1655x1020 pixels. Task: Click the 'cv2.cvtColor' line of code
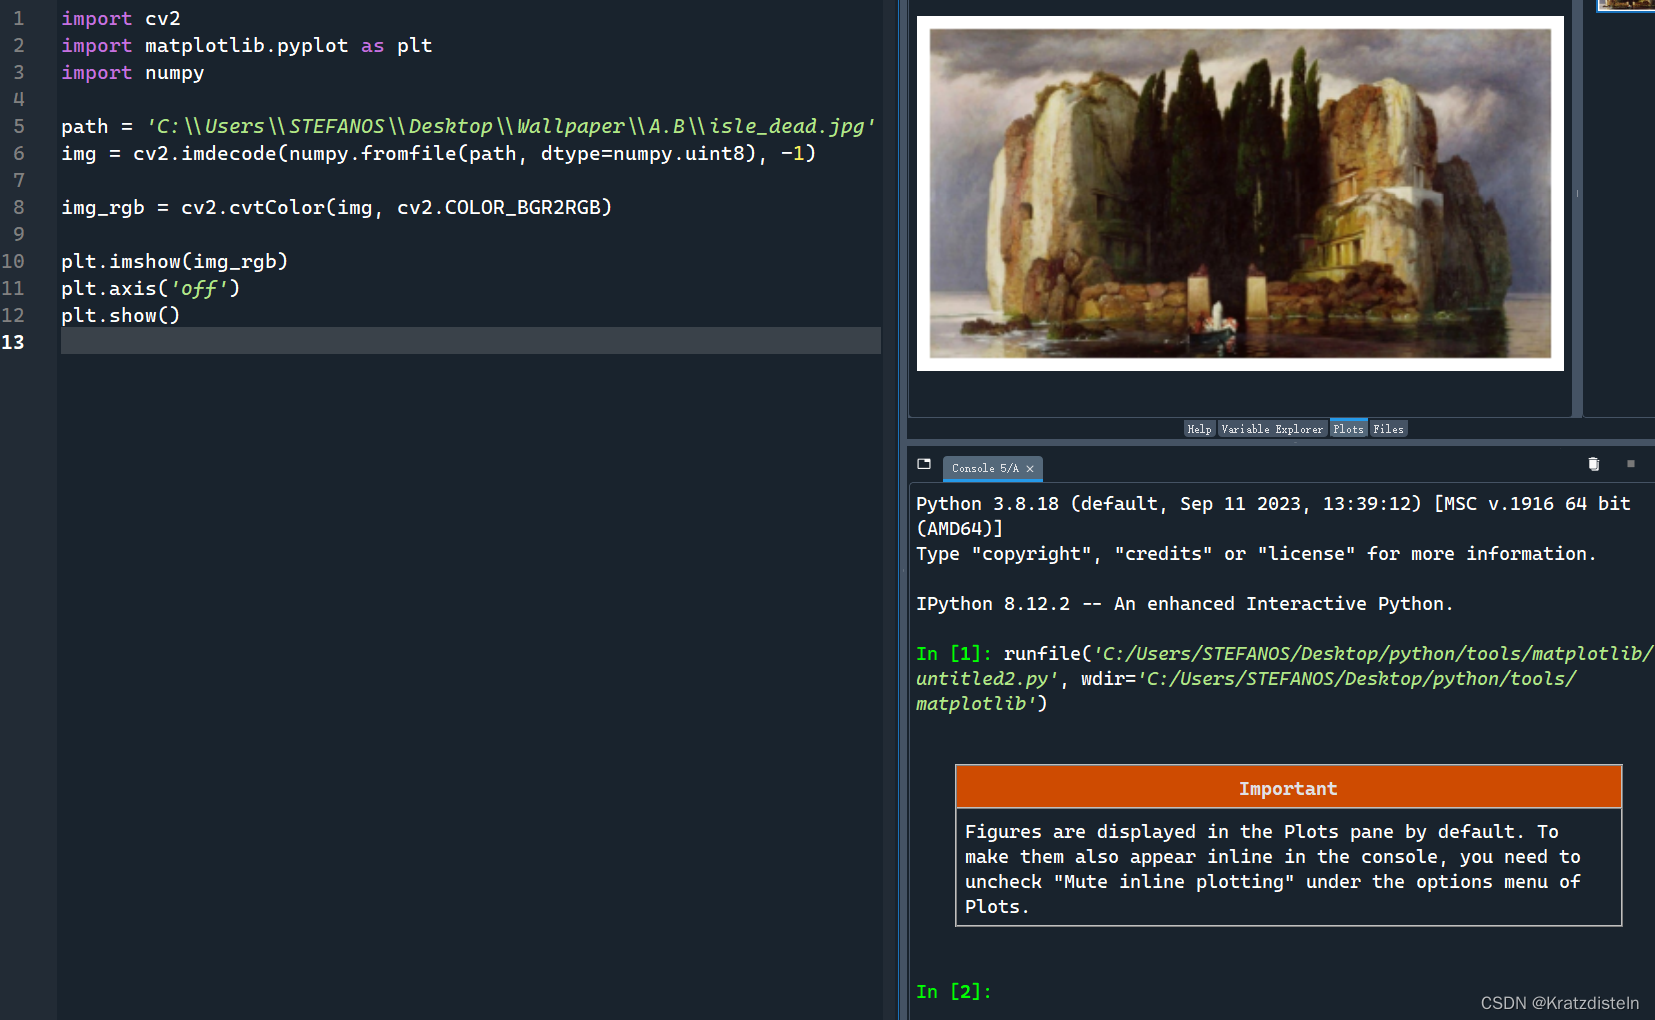click(336, 208)
